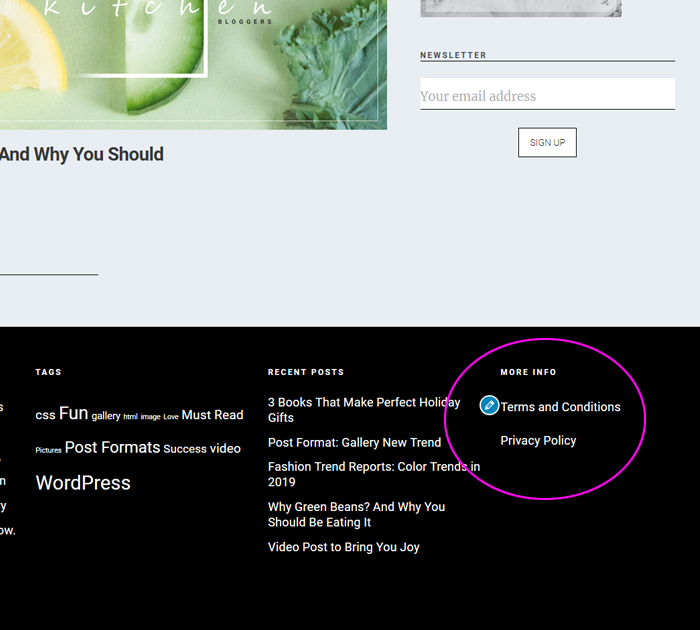Select the Pictures tag
Viewport: 700px width, 630px height.
pos(48,450)
